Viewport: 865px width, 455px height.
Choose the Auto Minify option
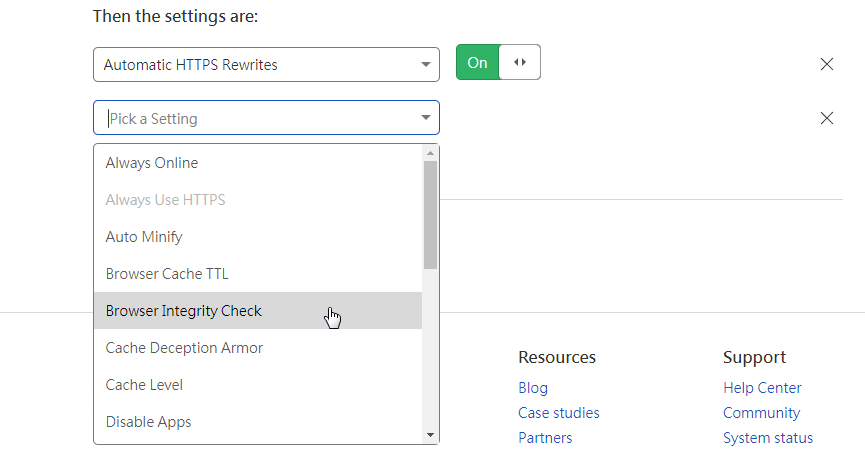(258, 237)
